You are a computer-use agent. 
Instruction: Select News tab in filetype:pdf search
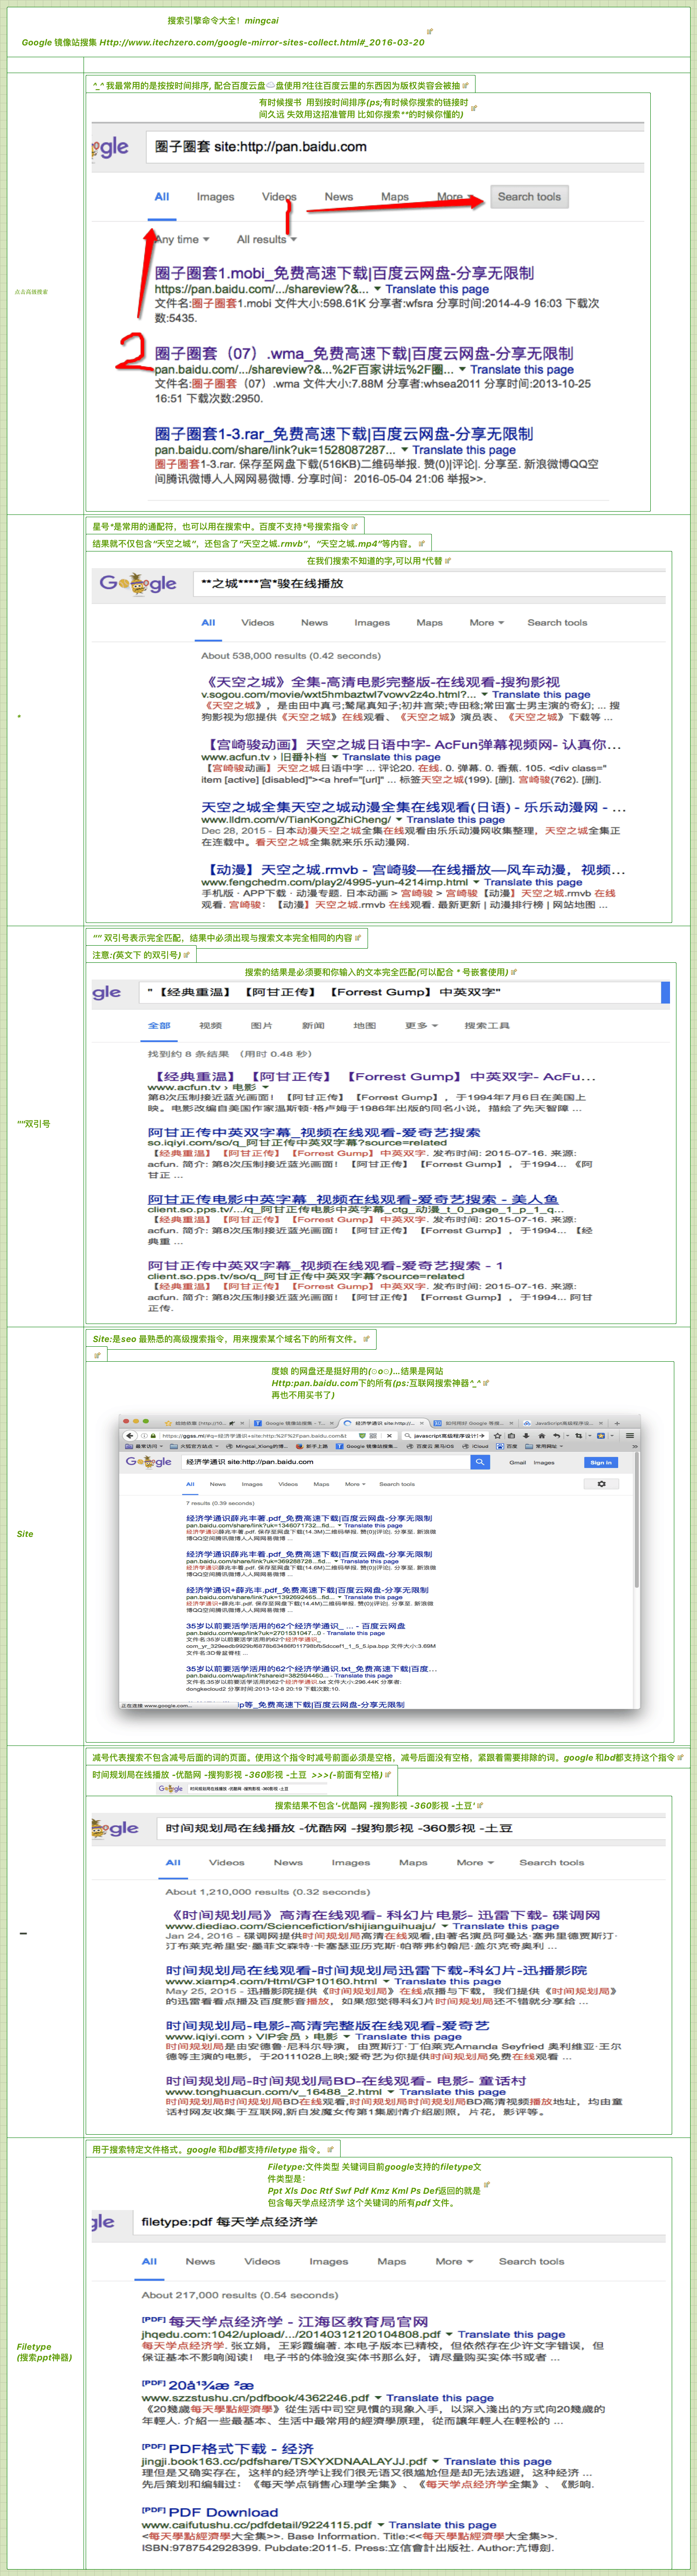200,2261
